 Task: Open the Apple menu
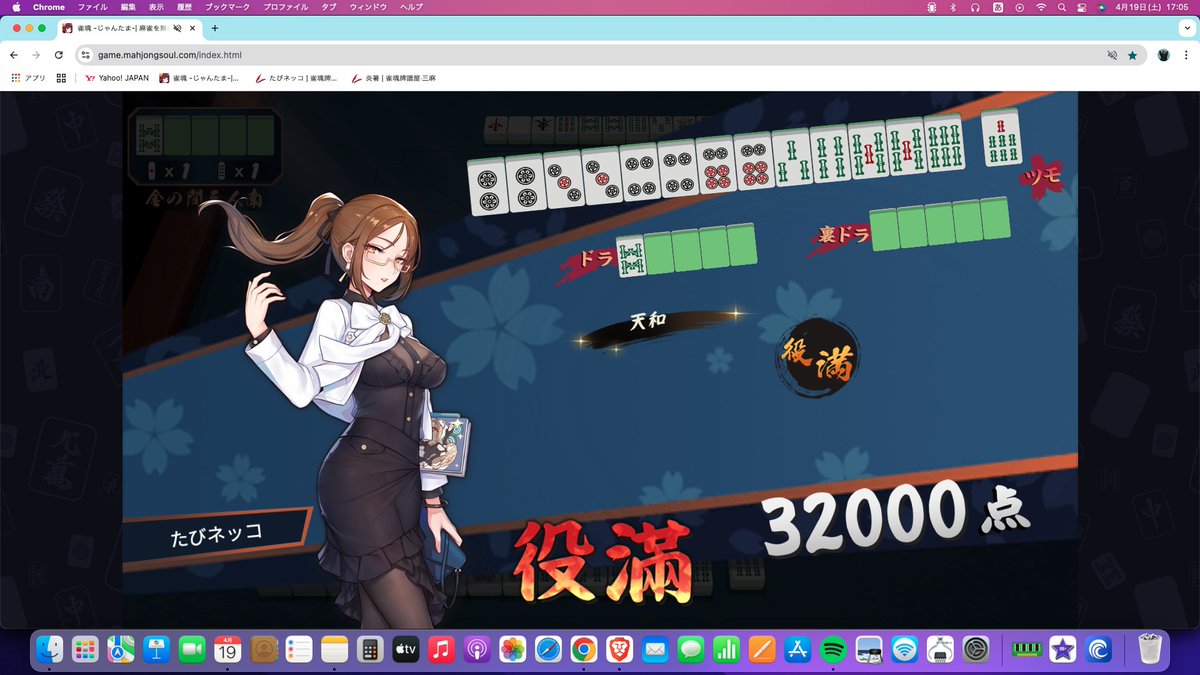(16, 7)
